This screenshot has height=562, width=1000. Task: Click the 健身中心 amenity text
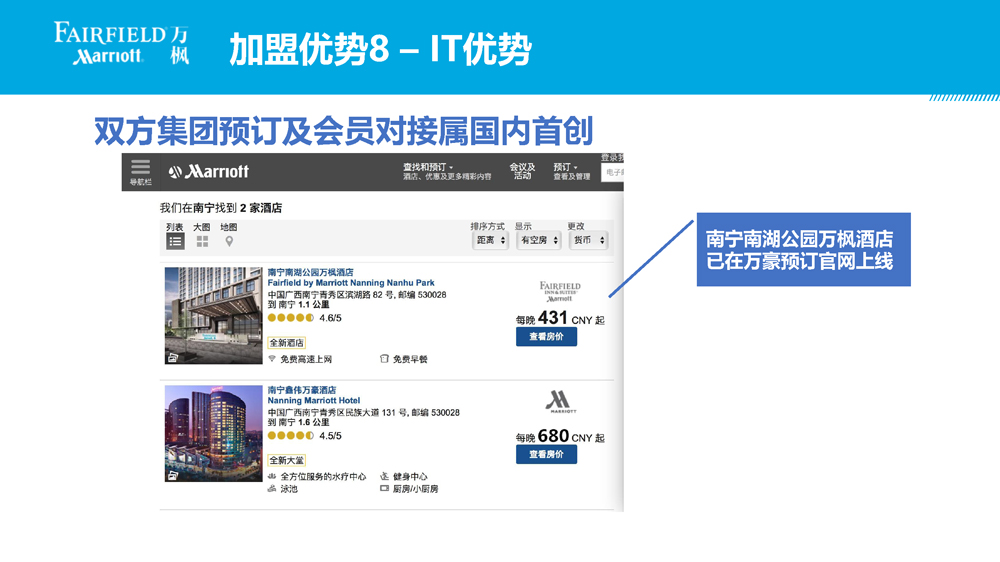(x=410, y=477)
